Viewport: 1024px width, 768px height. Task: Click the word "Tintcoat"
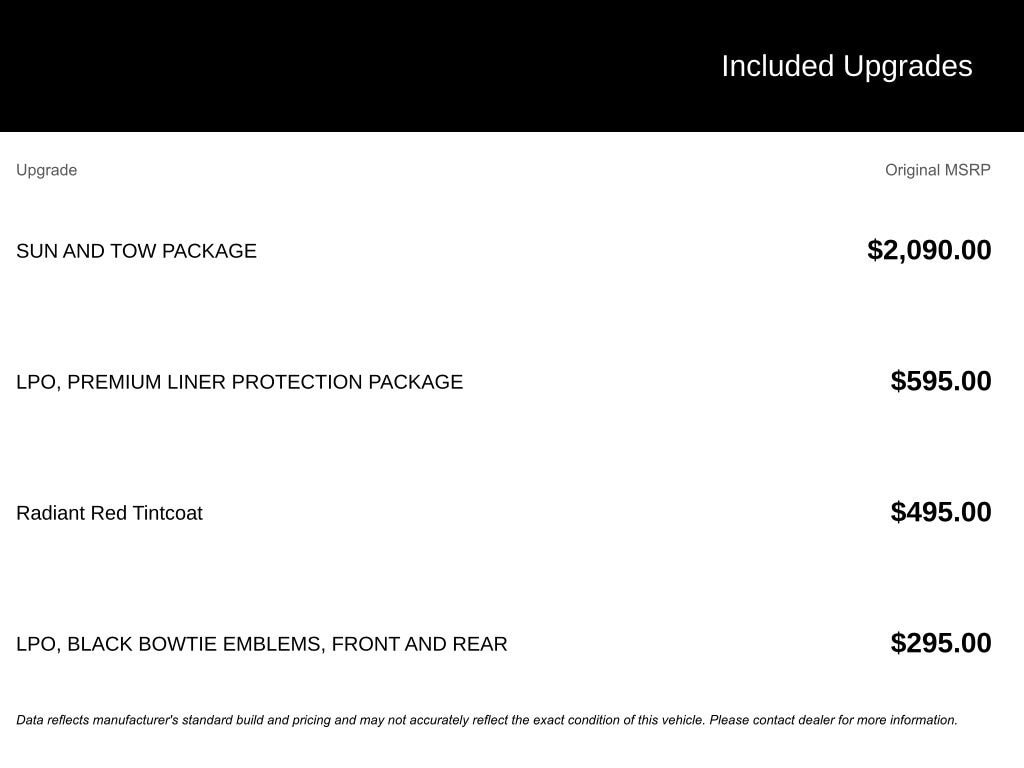[167, 513]
